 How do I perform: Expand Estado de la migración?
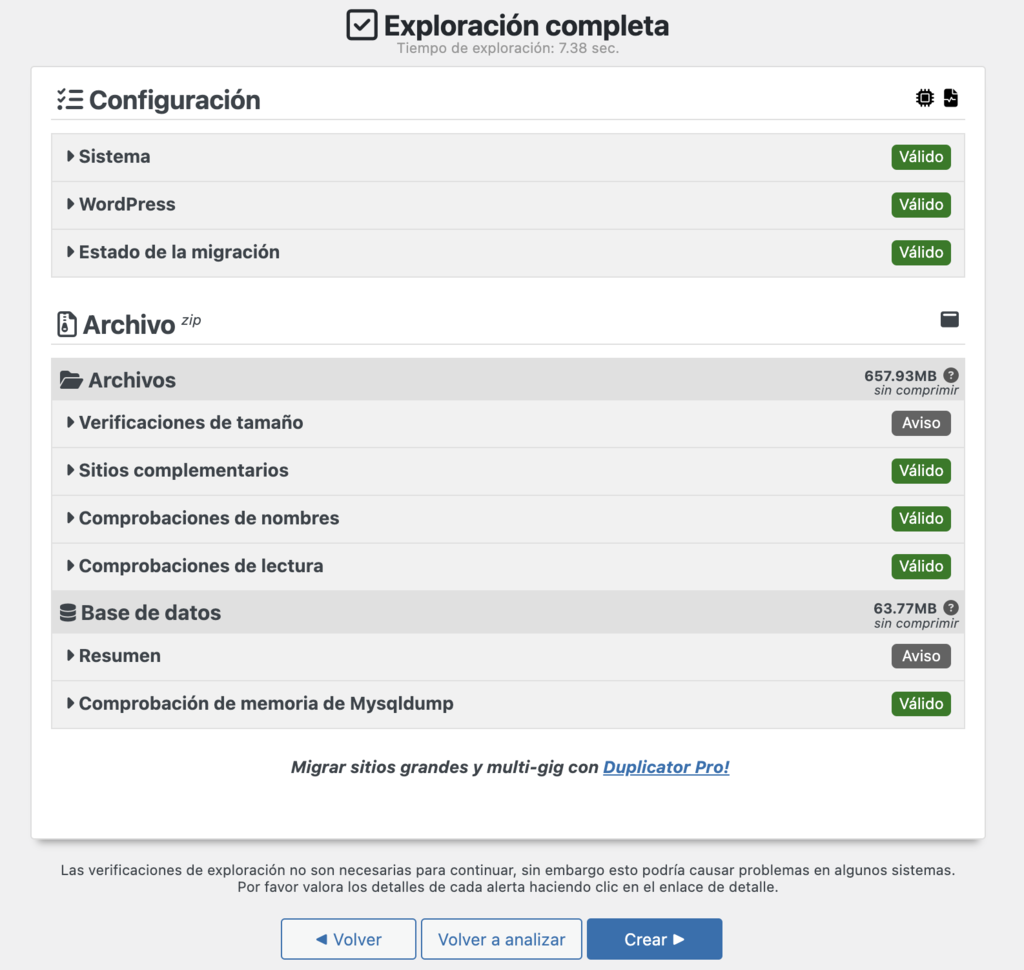click(x=180, y=252)
